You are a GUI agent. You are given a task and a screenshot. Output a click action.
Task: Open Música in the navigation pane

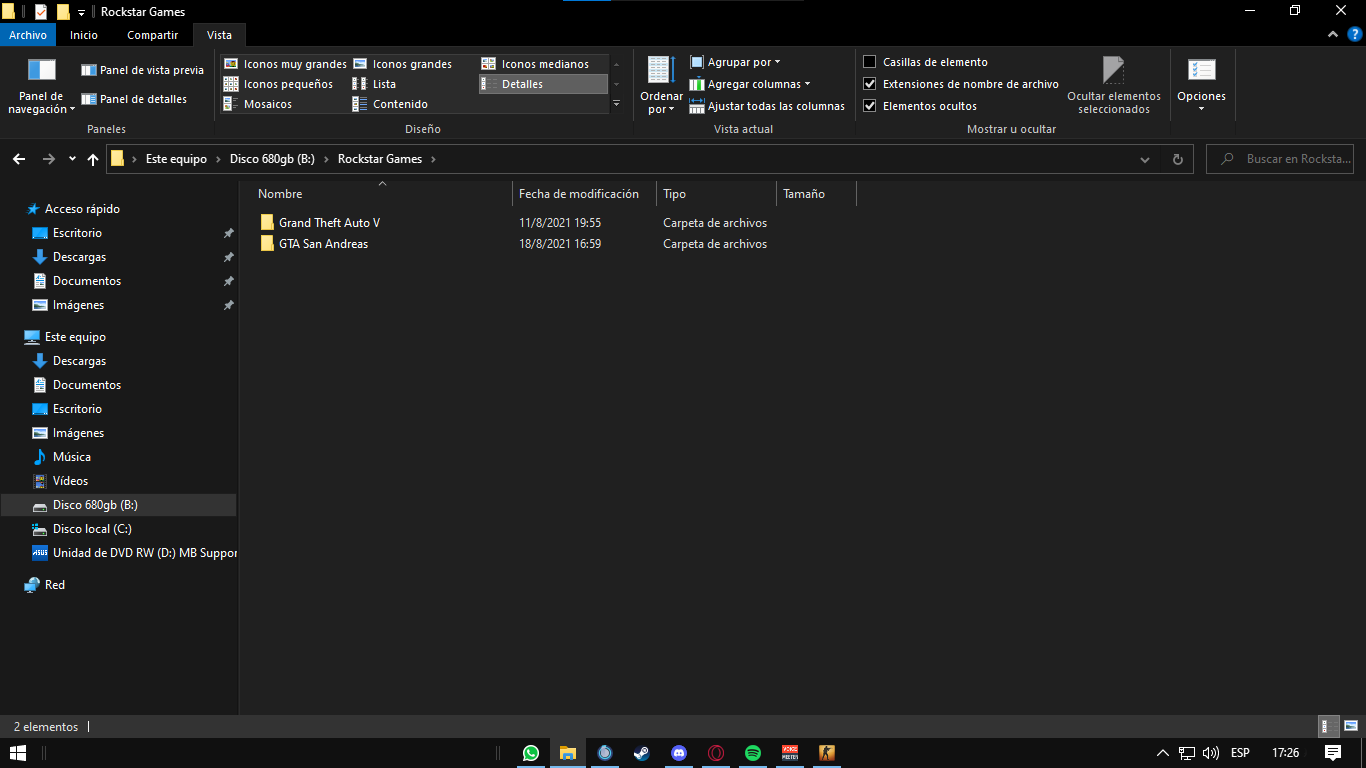71,457
